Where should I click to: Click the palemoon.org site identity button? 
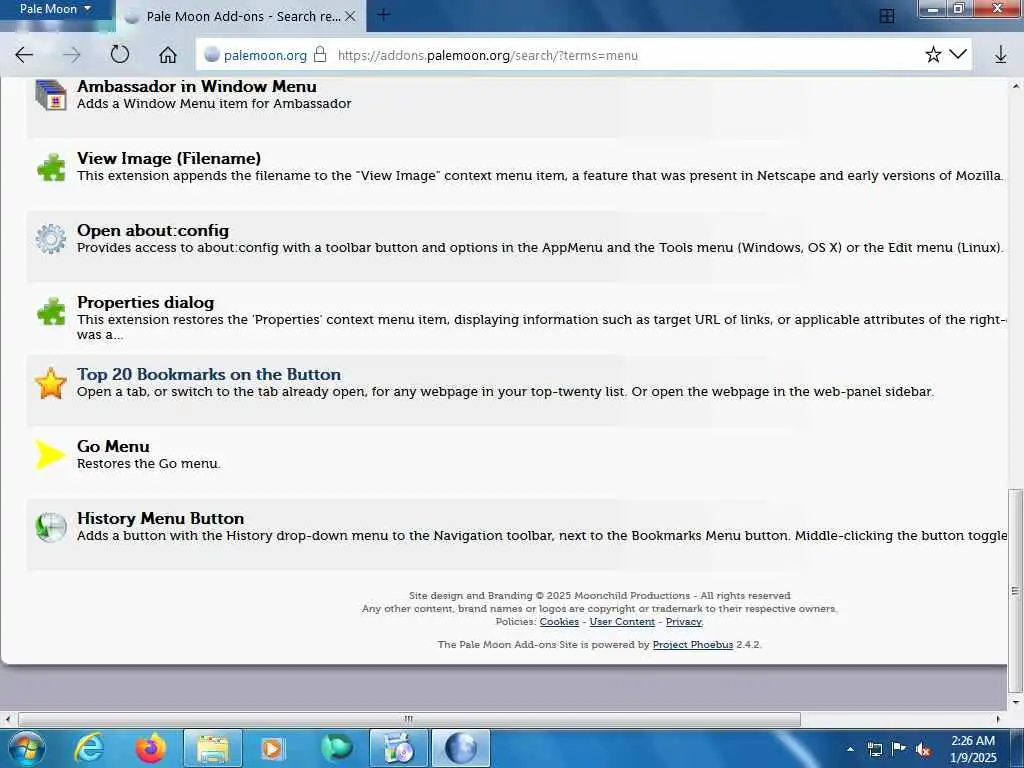point(255,55)
